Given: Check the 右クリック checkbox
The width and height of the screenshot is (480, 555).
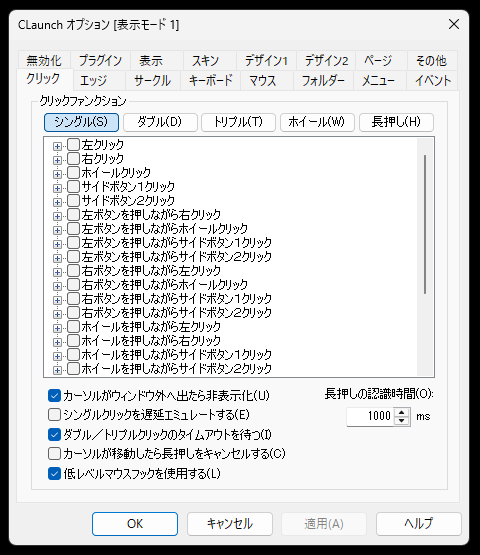Looking at the screenshot, I should [x=73, y=159].
